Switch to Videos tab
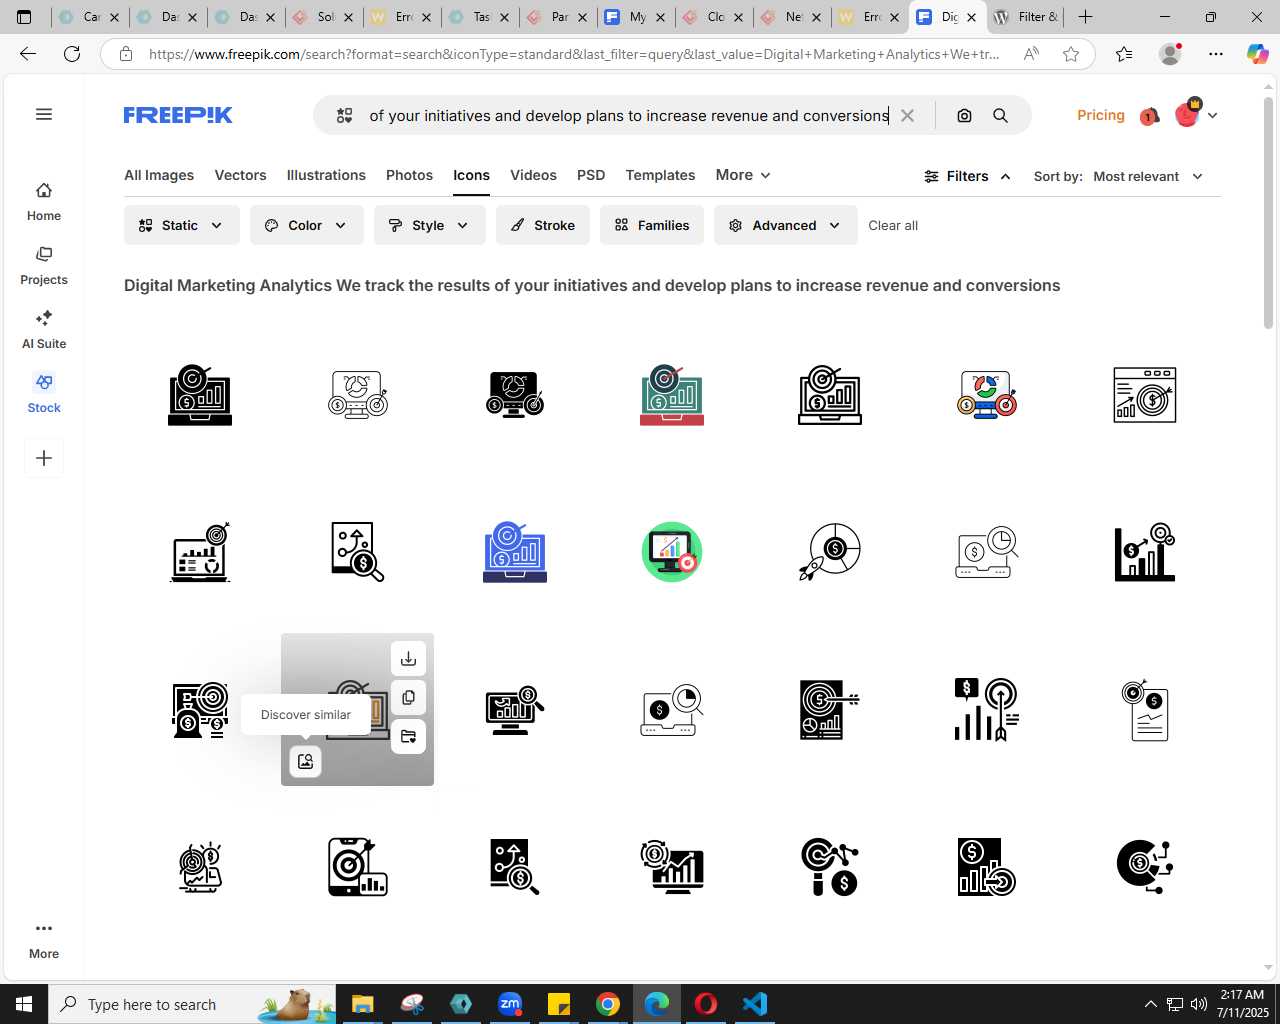The image size is (1280, 1024). coord(534,175)
